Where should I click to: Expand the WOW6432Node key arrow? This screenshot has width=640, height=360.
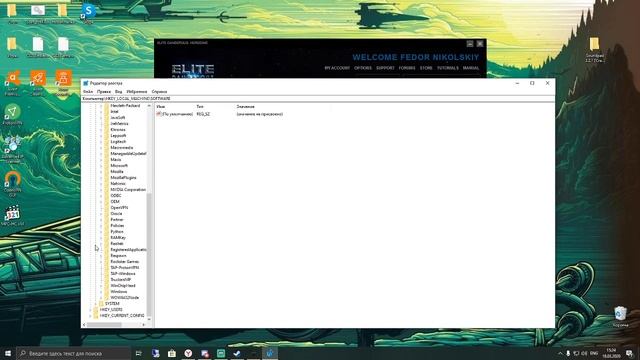point(101,298)
